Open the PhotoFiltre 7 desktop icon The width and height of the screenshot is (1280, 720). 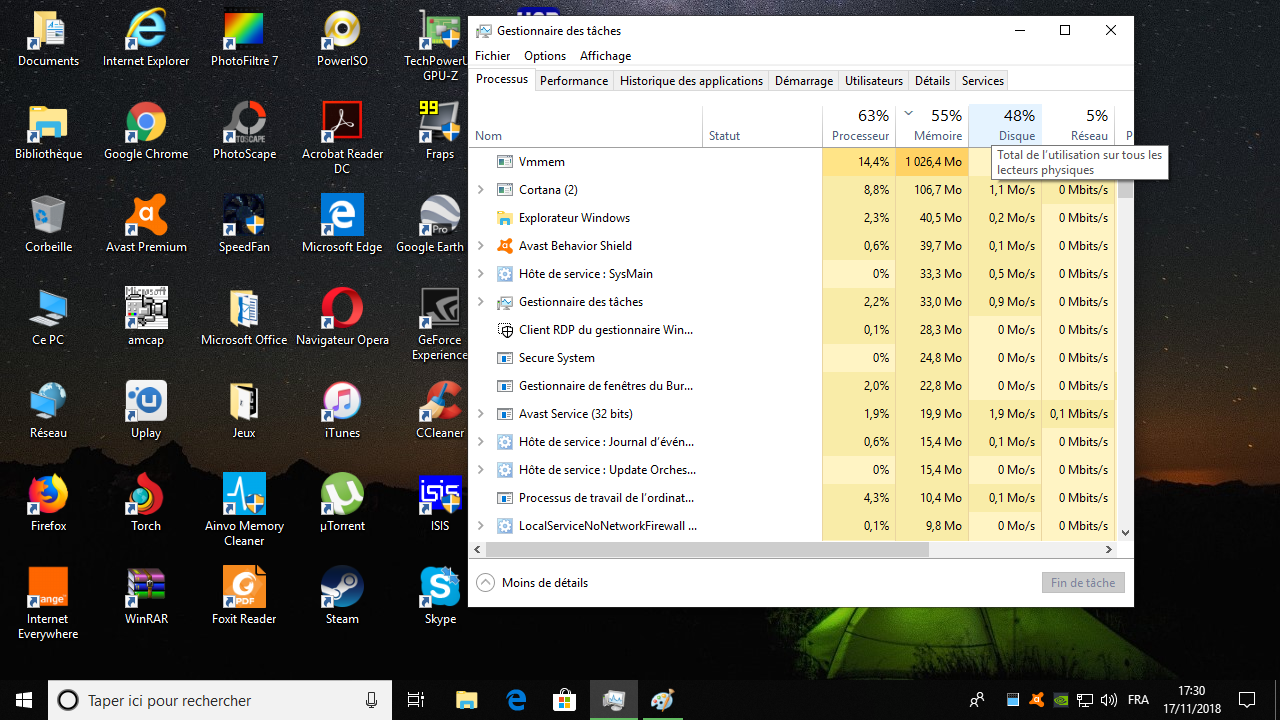coord(244,40)
